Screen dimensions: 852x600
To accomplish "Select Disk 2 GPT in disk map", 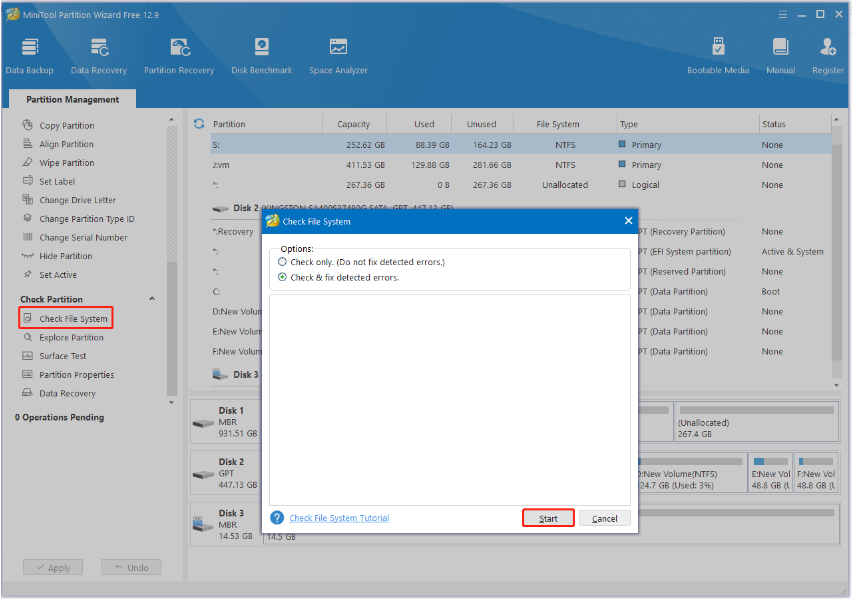I will click(x=225, y=473).
